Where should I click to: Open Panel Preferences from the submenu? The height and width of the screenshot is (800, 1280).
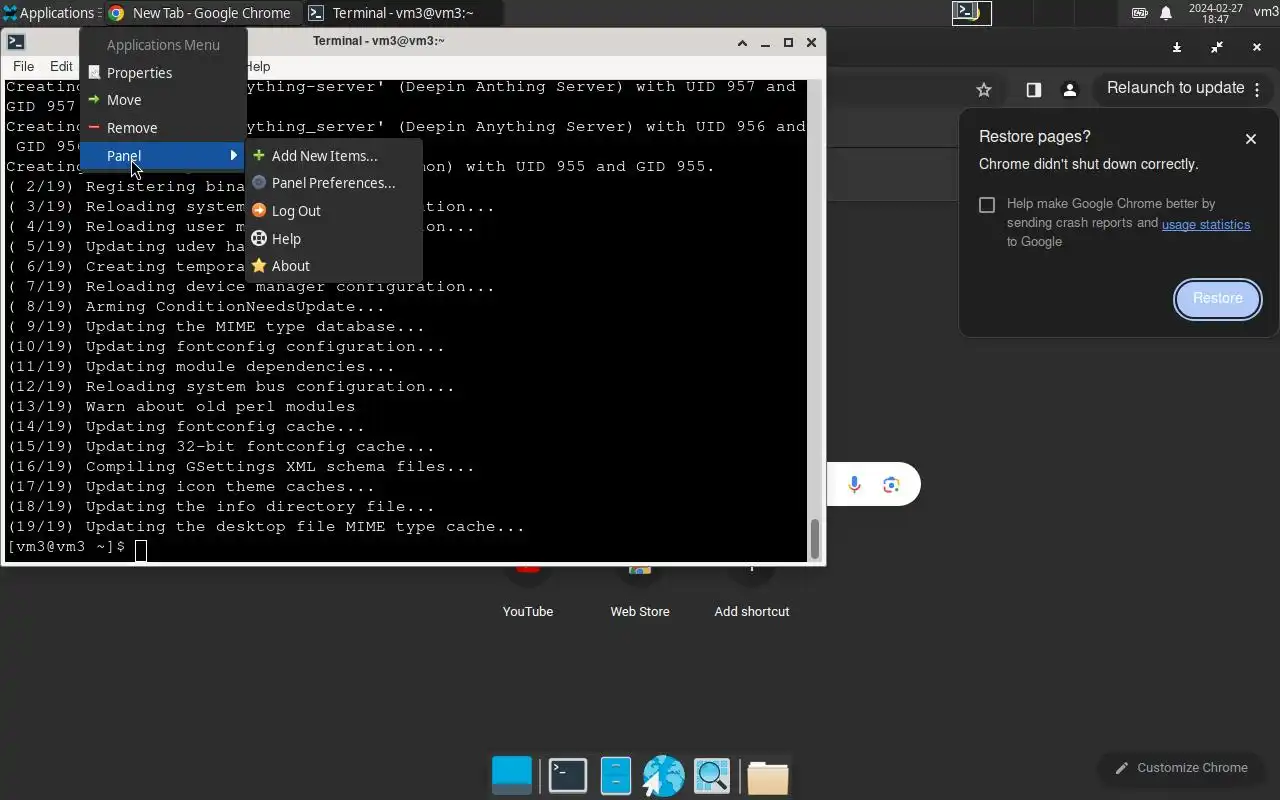[333, 183]
